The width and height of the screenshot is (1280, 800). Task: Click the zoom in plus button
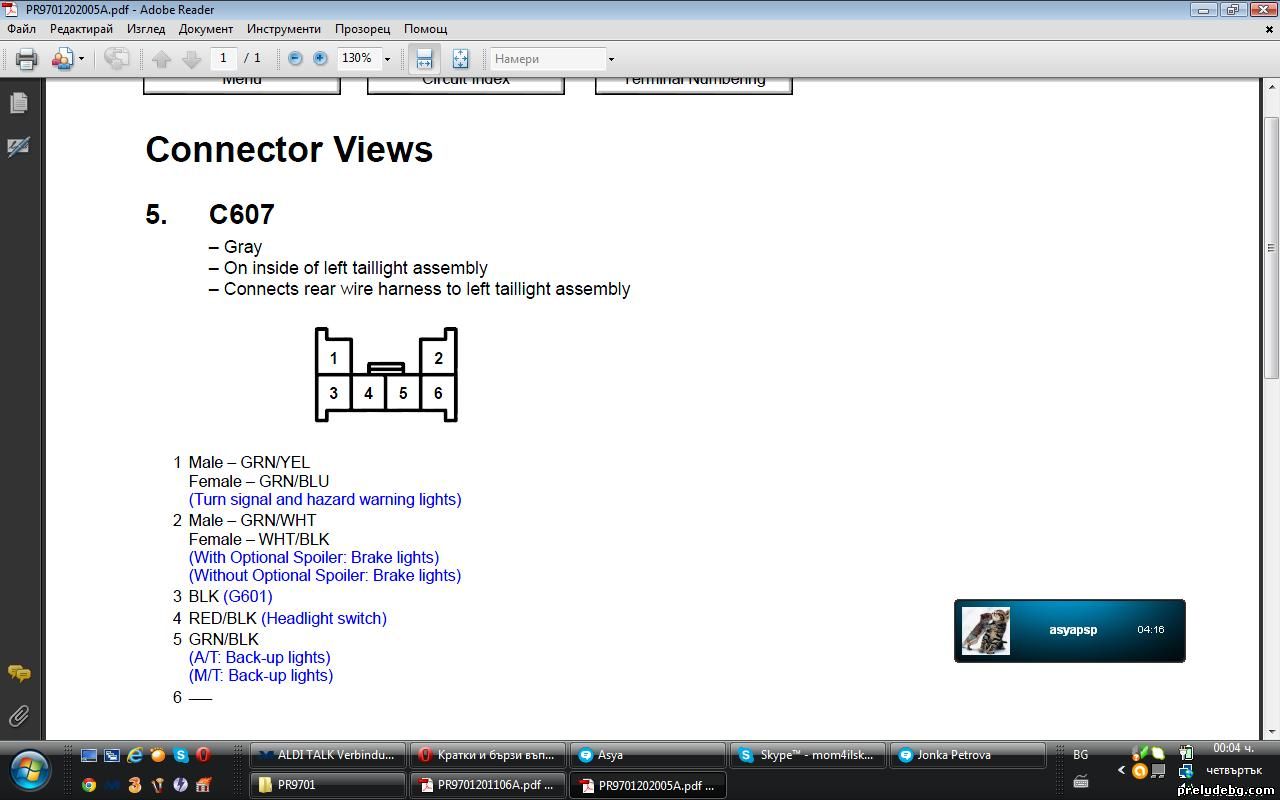[x=320, y=59]
